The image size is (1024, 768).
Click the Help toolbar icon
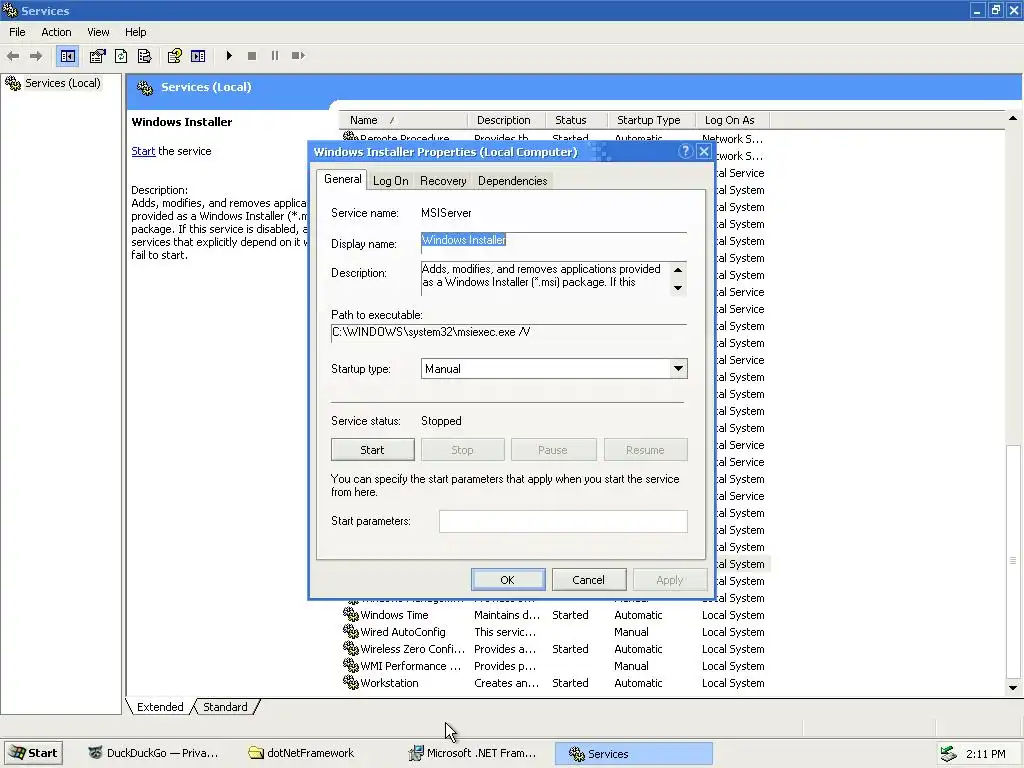pos(174,56)
